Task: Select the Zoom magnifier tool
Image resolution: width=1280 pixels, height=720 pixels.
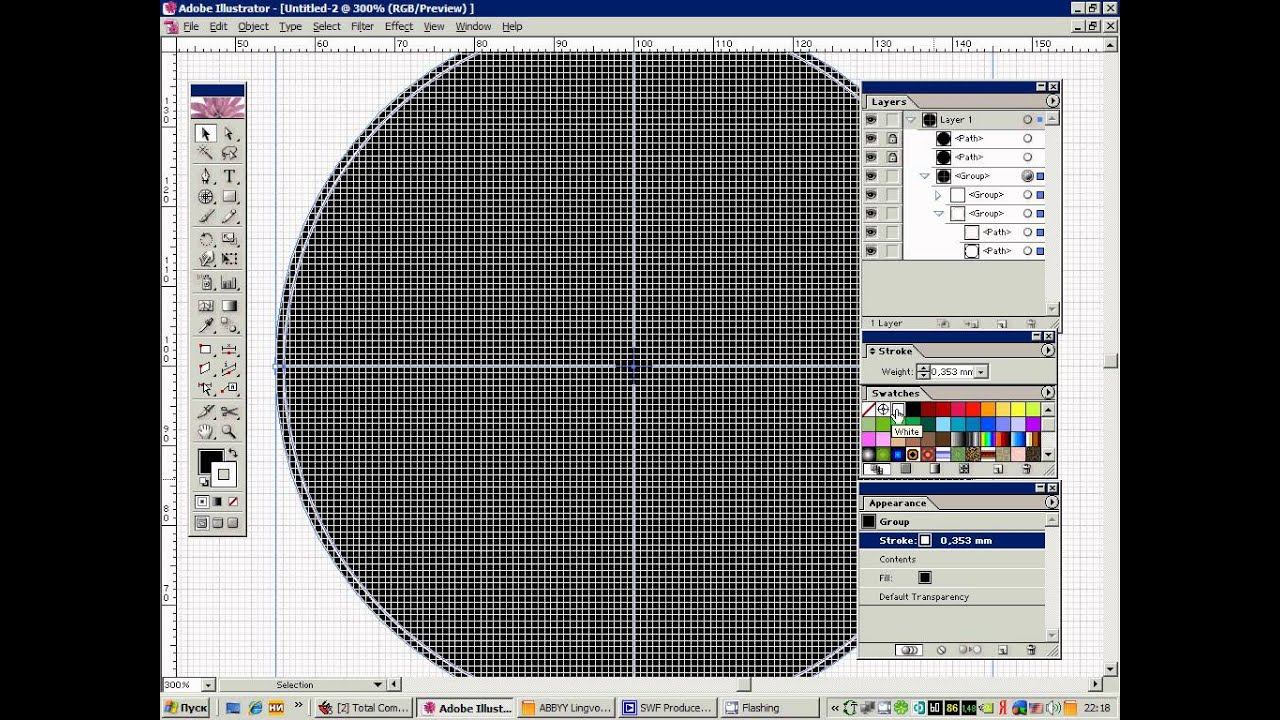Action: click(x=229, y=432)
